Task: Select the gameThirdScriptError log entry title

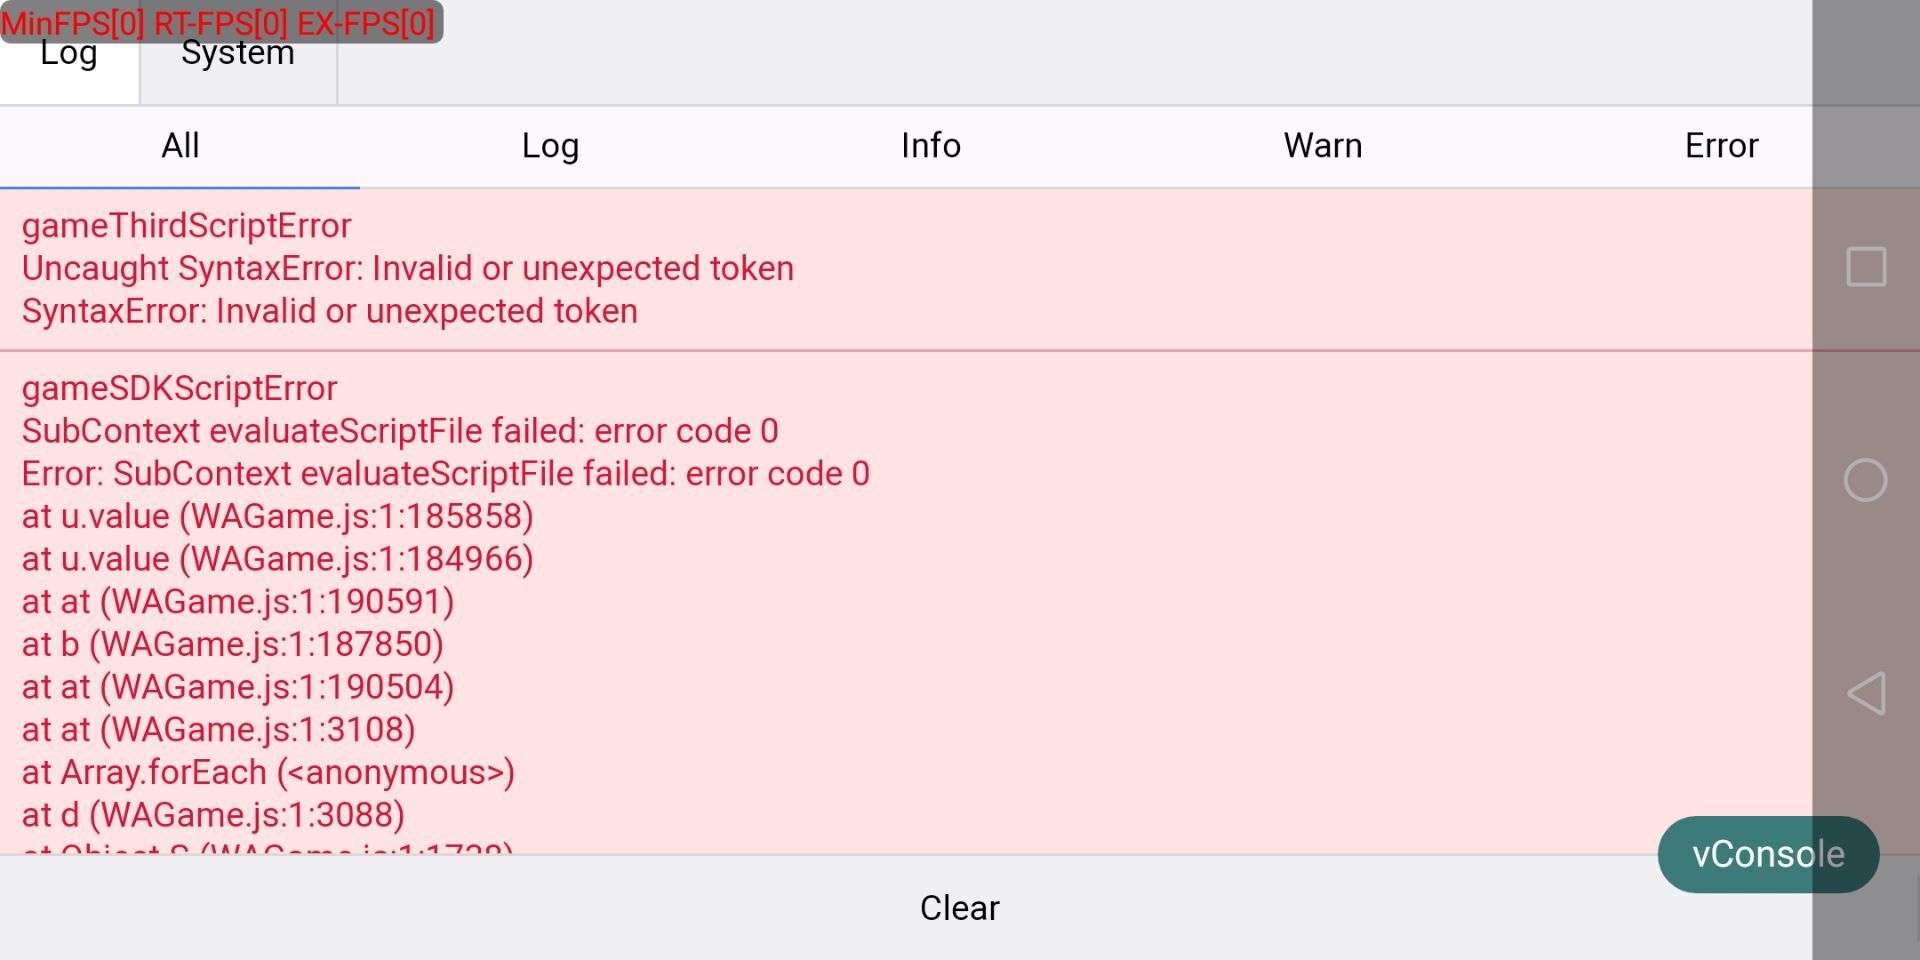Action: coord(187,226)
